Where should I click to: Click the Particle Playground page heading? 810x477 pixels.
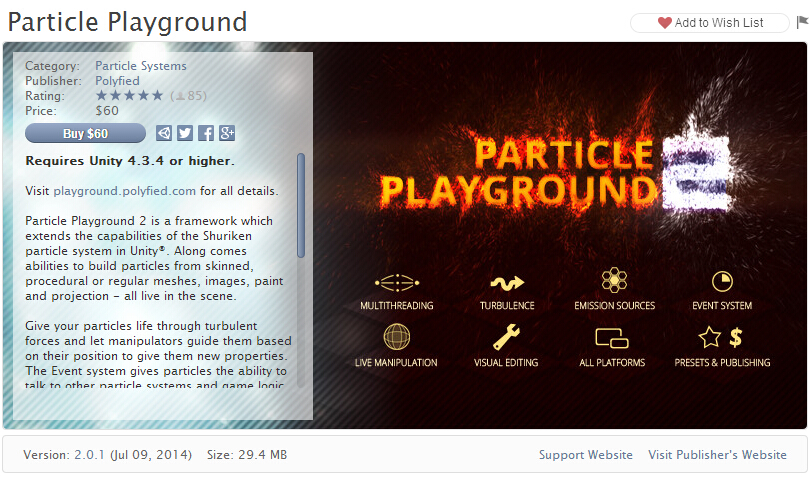[x=127, y=22]
